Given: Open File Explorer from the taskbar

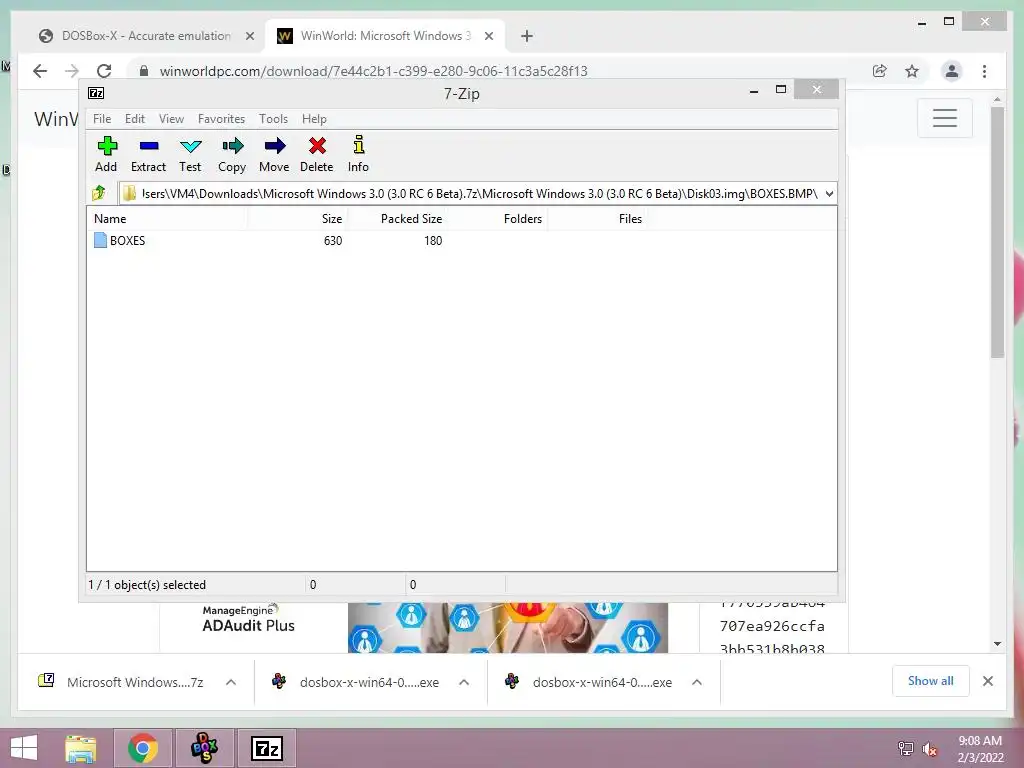Looking at the screenshot, I should pos(81,748).
